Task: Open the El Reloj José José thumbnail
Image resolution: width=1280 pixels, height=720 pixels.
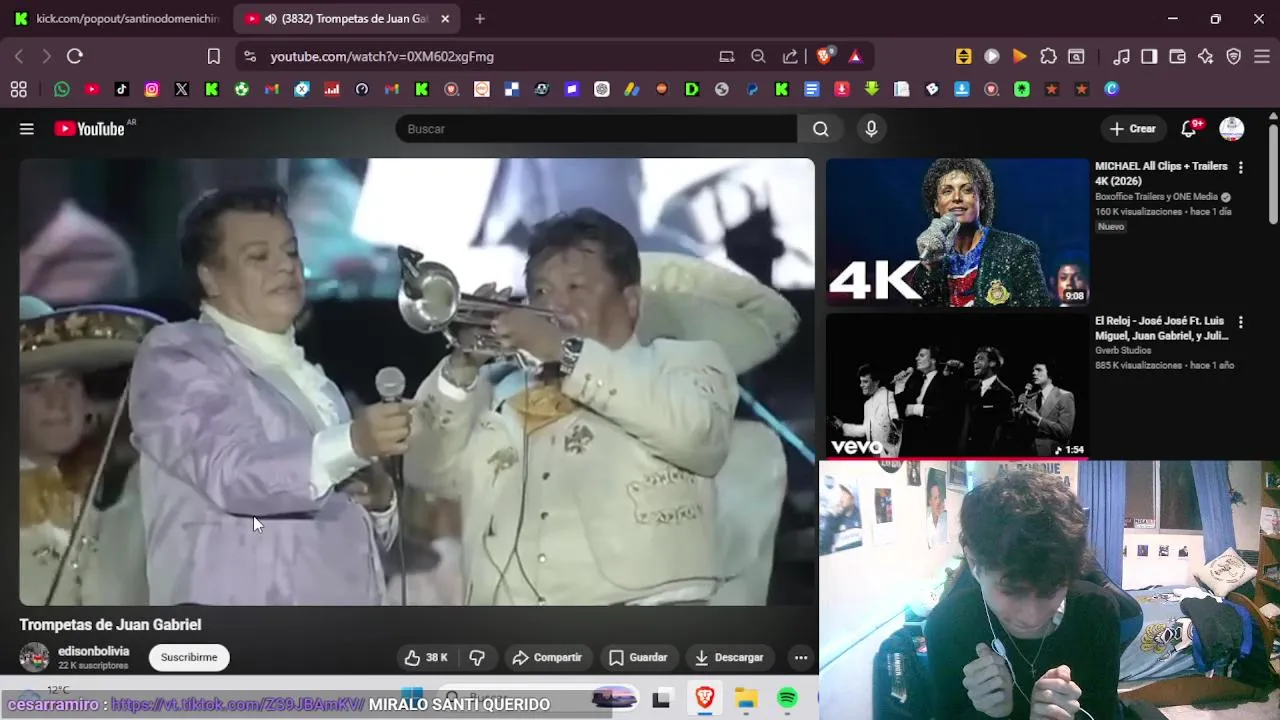Action: tap(957, 386)
